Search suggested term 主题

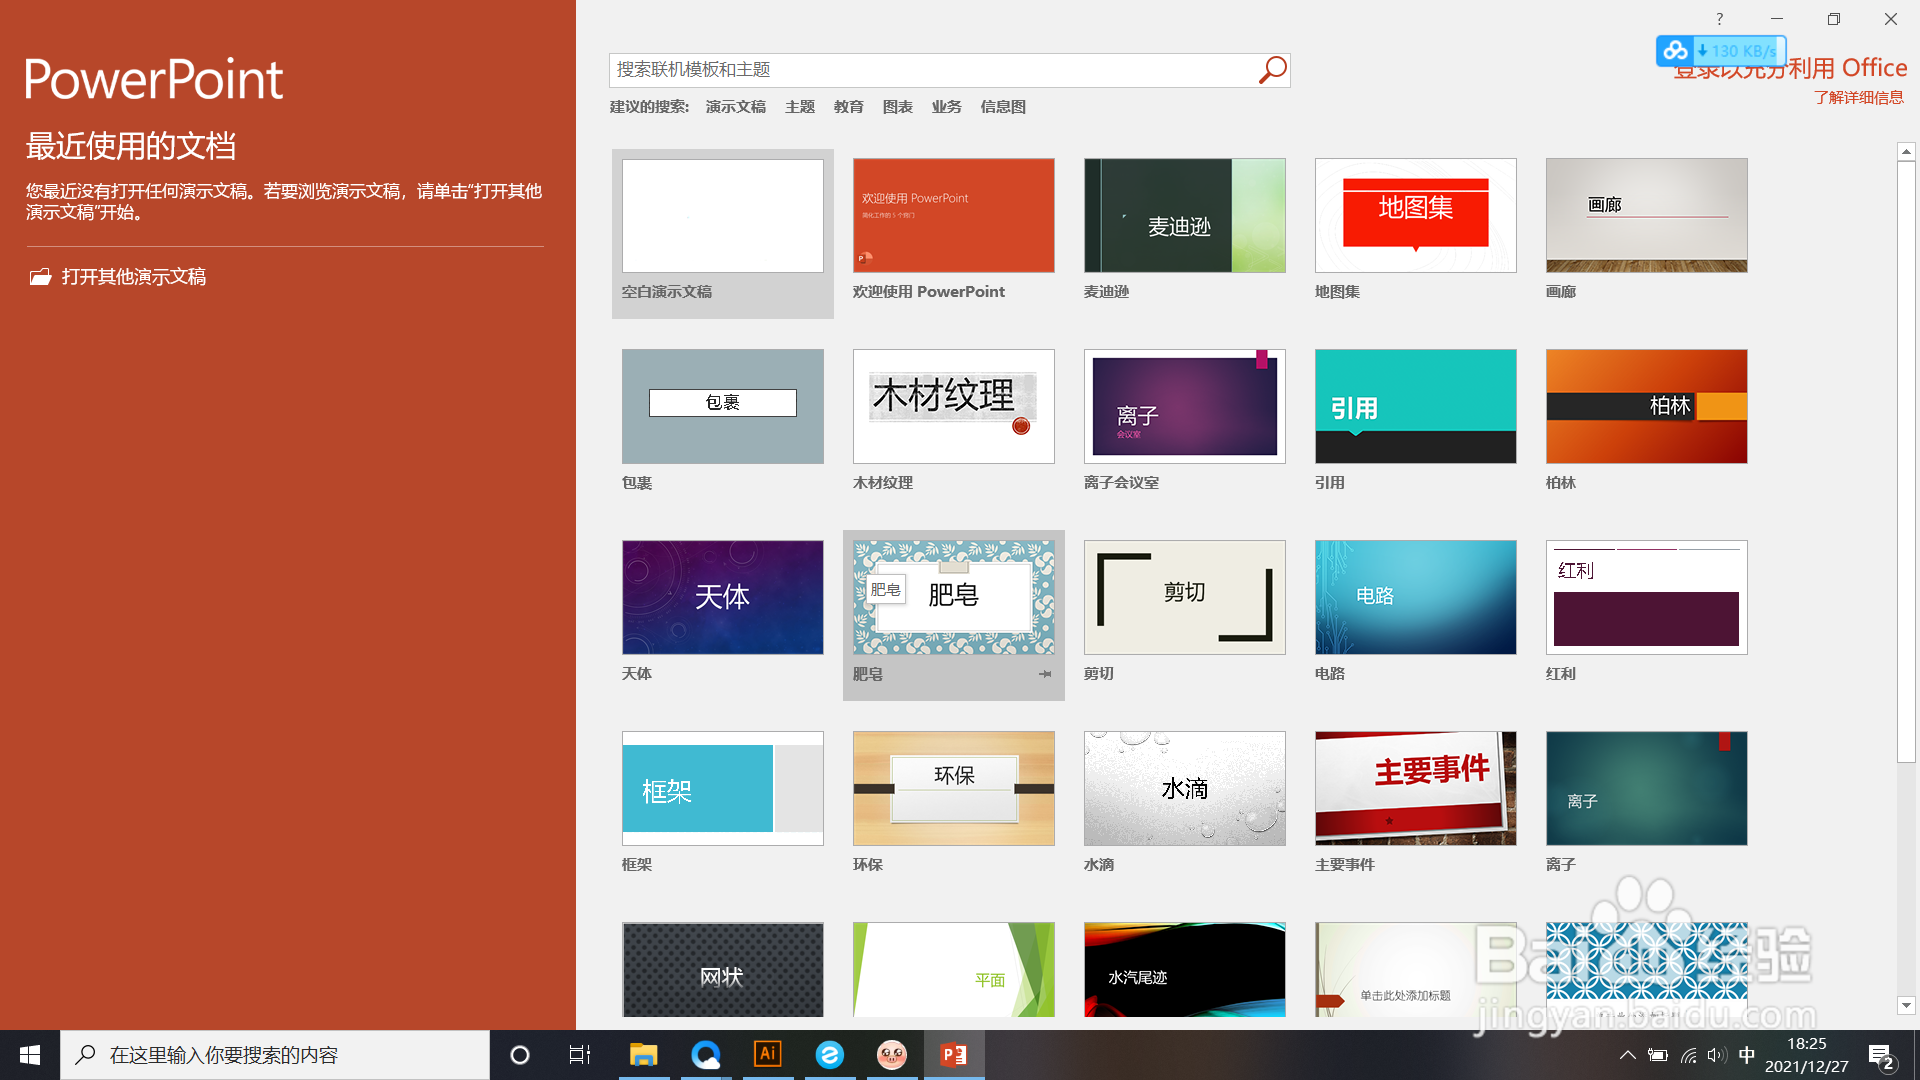point(800,107)
